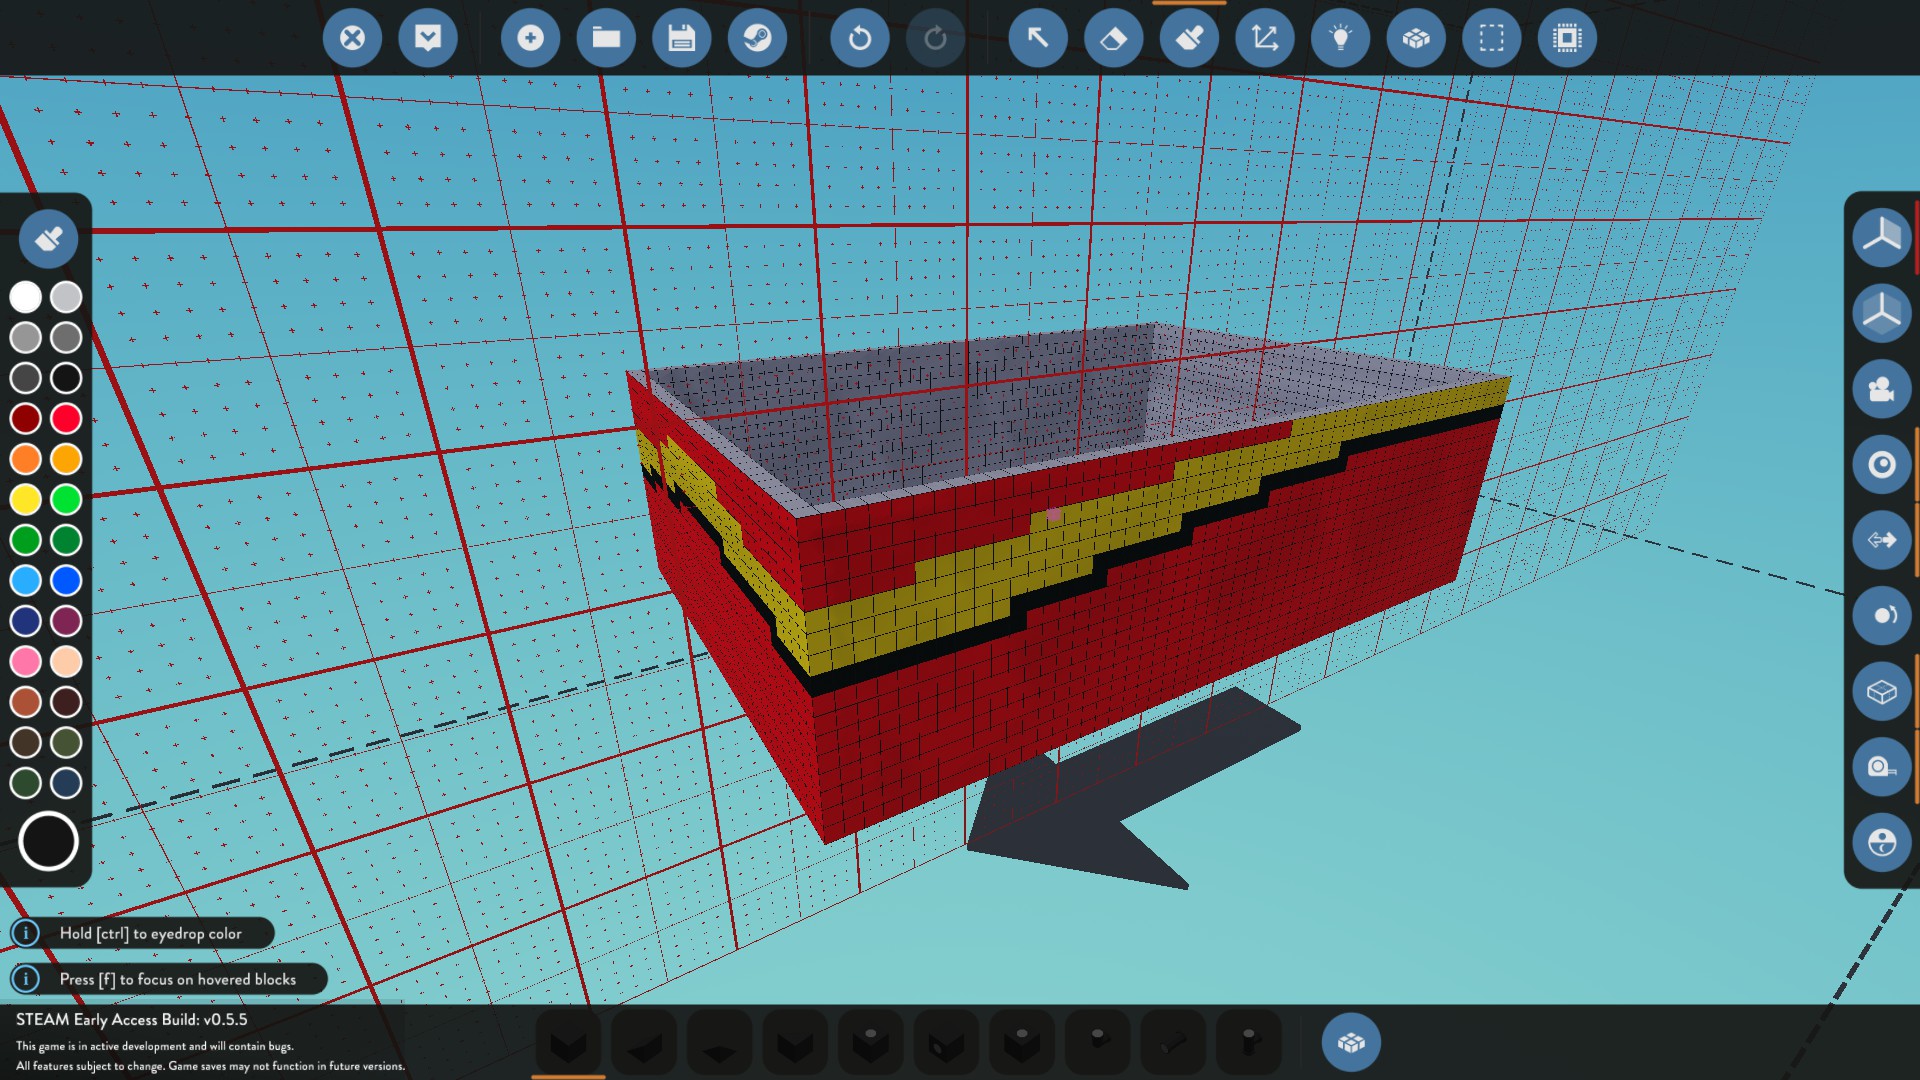
Task: Pick the yellow color swatch
Action: (x=26, y=499)
